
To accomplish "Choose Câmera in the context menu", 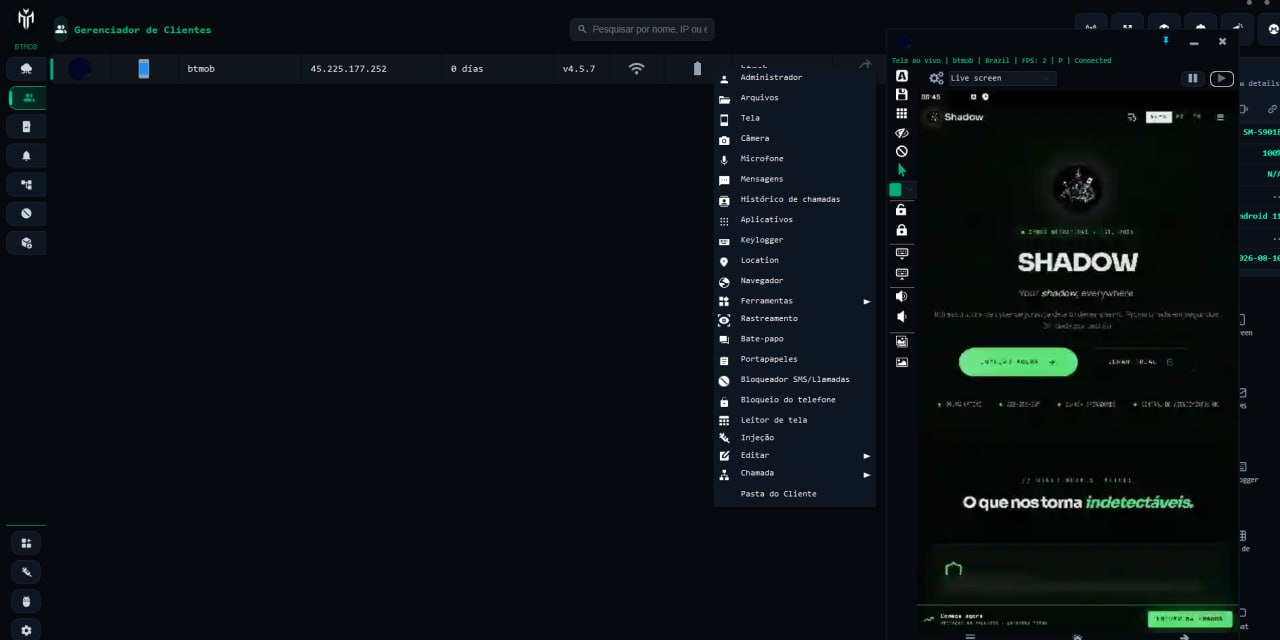I will tap(795, 138).
